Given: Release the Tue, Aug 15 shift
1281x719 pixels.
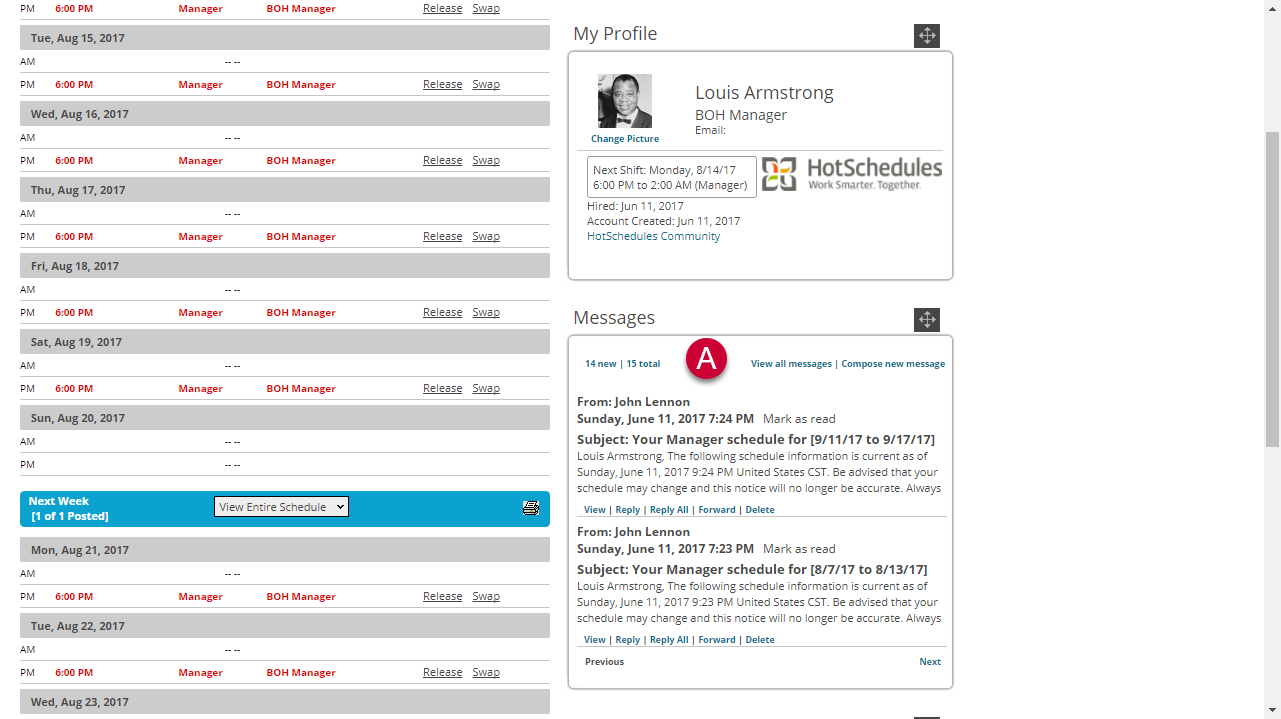Looking at the screenshot, I should (442, 84).
